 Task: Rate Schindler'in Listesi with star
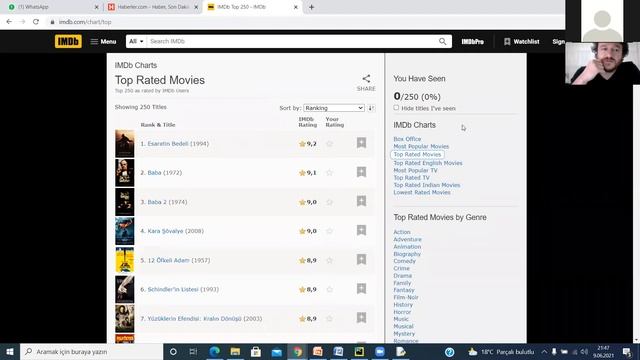coord(329,289)
